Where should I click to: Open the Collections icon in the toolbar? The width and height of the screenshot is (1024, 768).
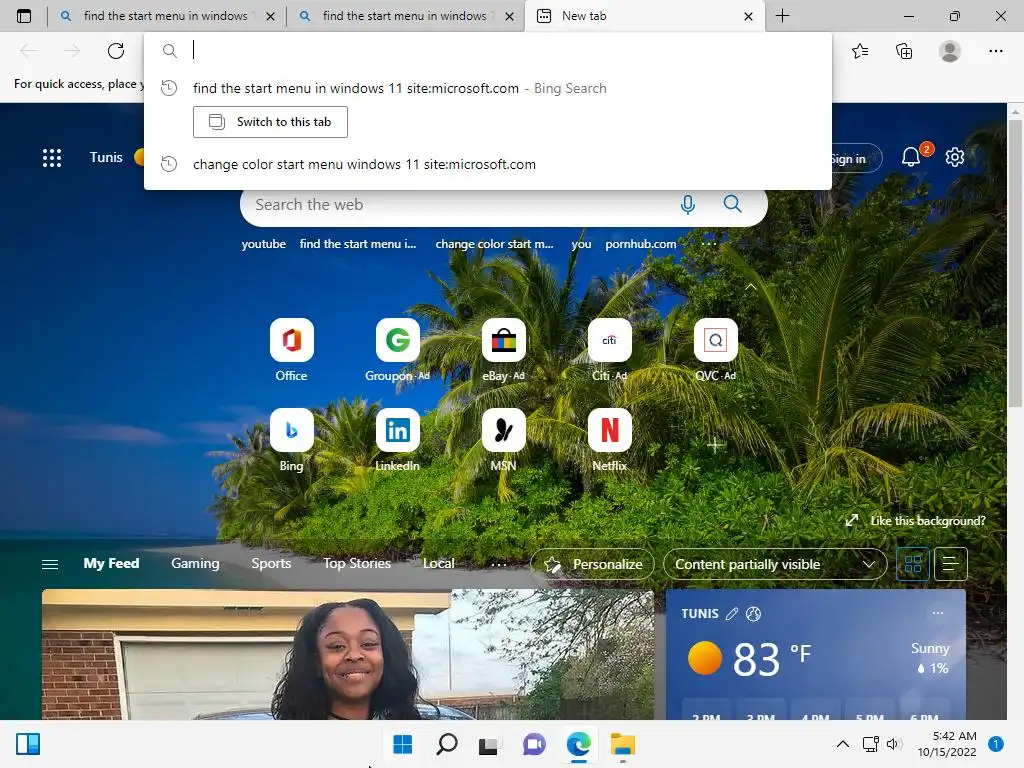(x=904, y=51)
